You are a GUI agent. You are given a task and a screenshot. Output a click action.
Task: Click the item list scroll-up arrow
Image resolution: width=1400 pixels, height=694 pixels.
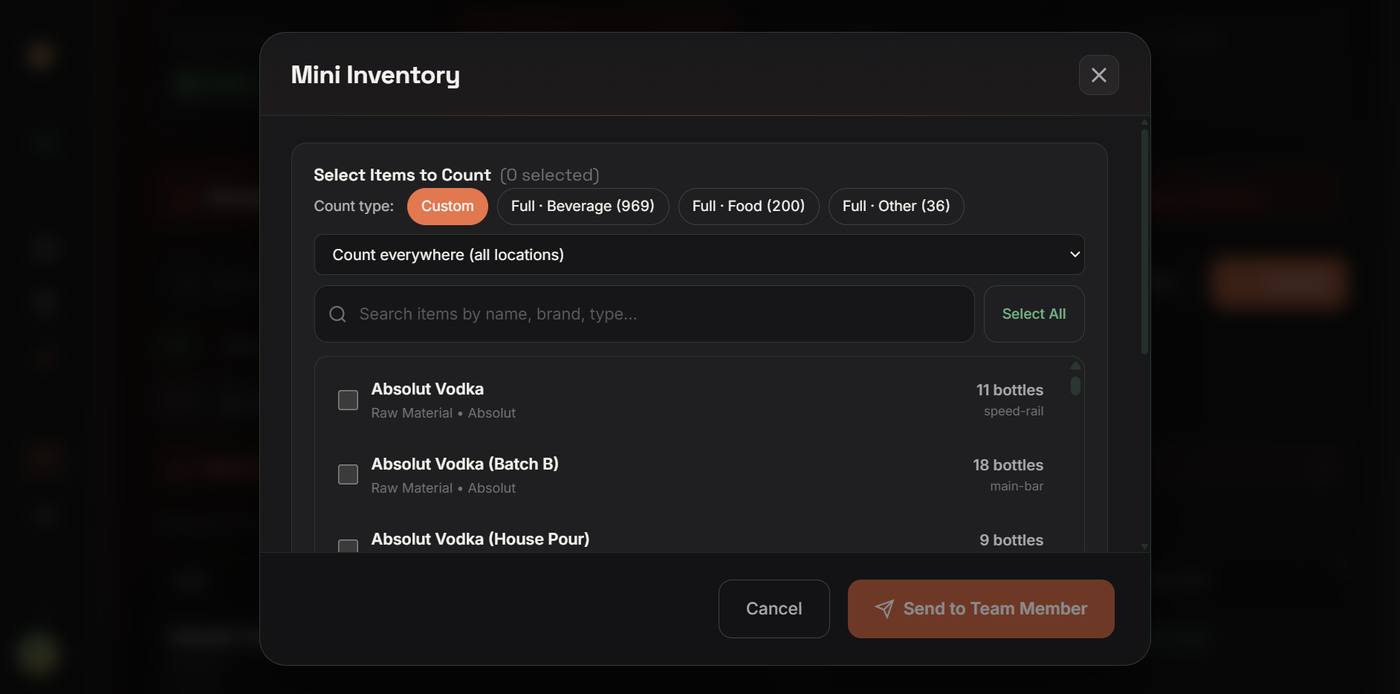(x=1075, y=366)
